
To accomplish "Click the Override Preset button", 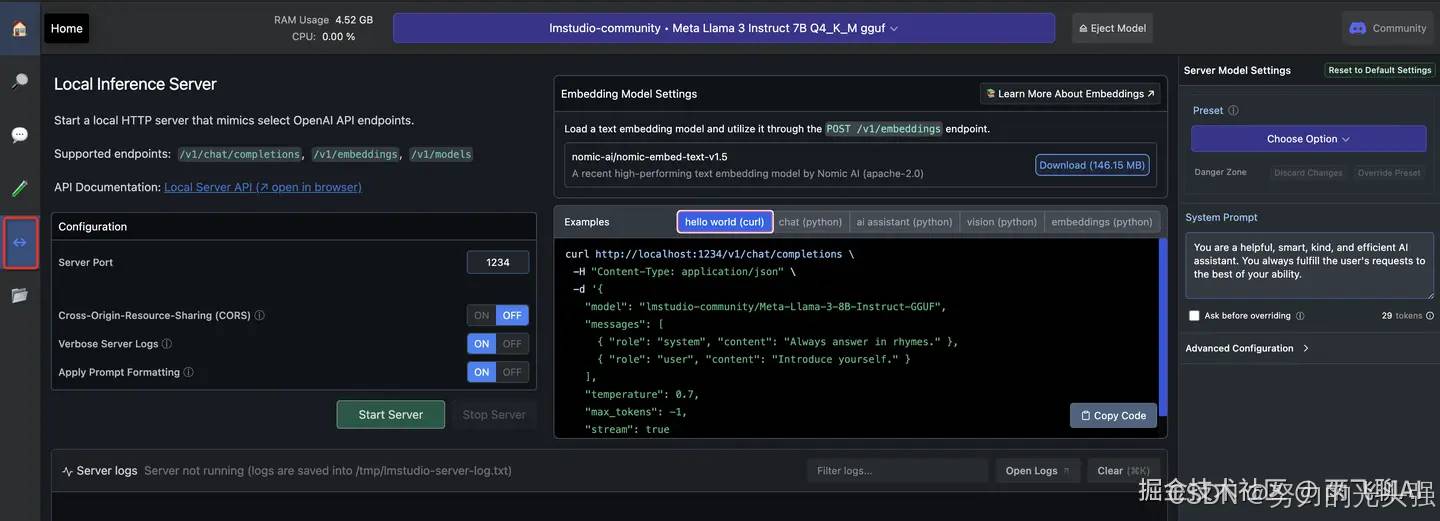I will 1389,173.
